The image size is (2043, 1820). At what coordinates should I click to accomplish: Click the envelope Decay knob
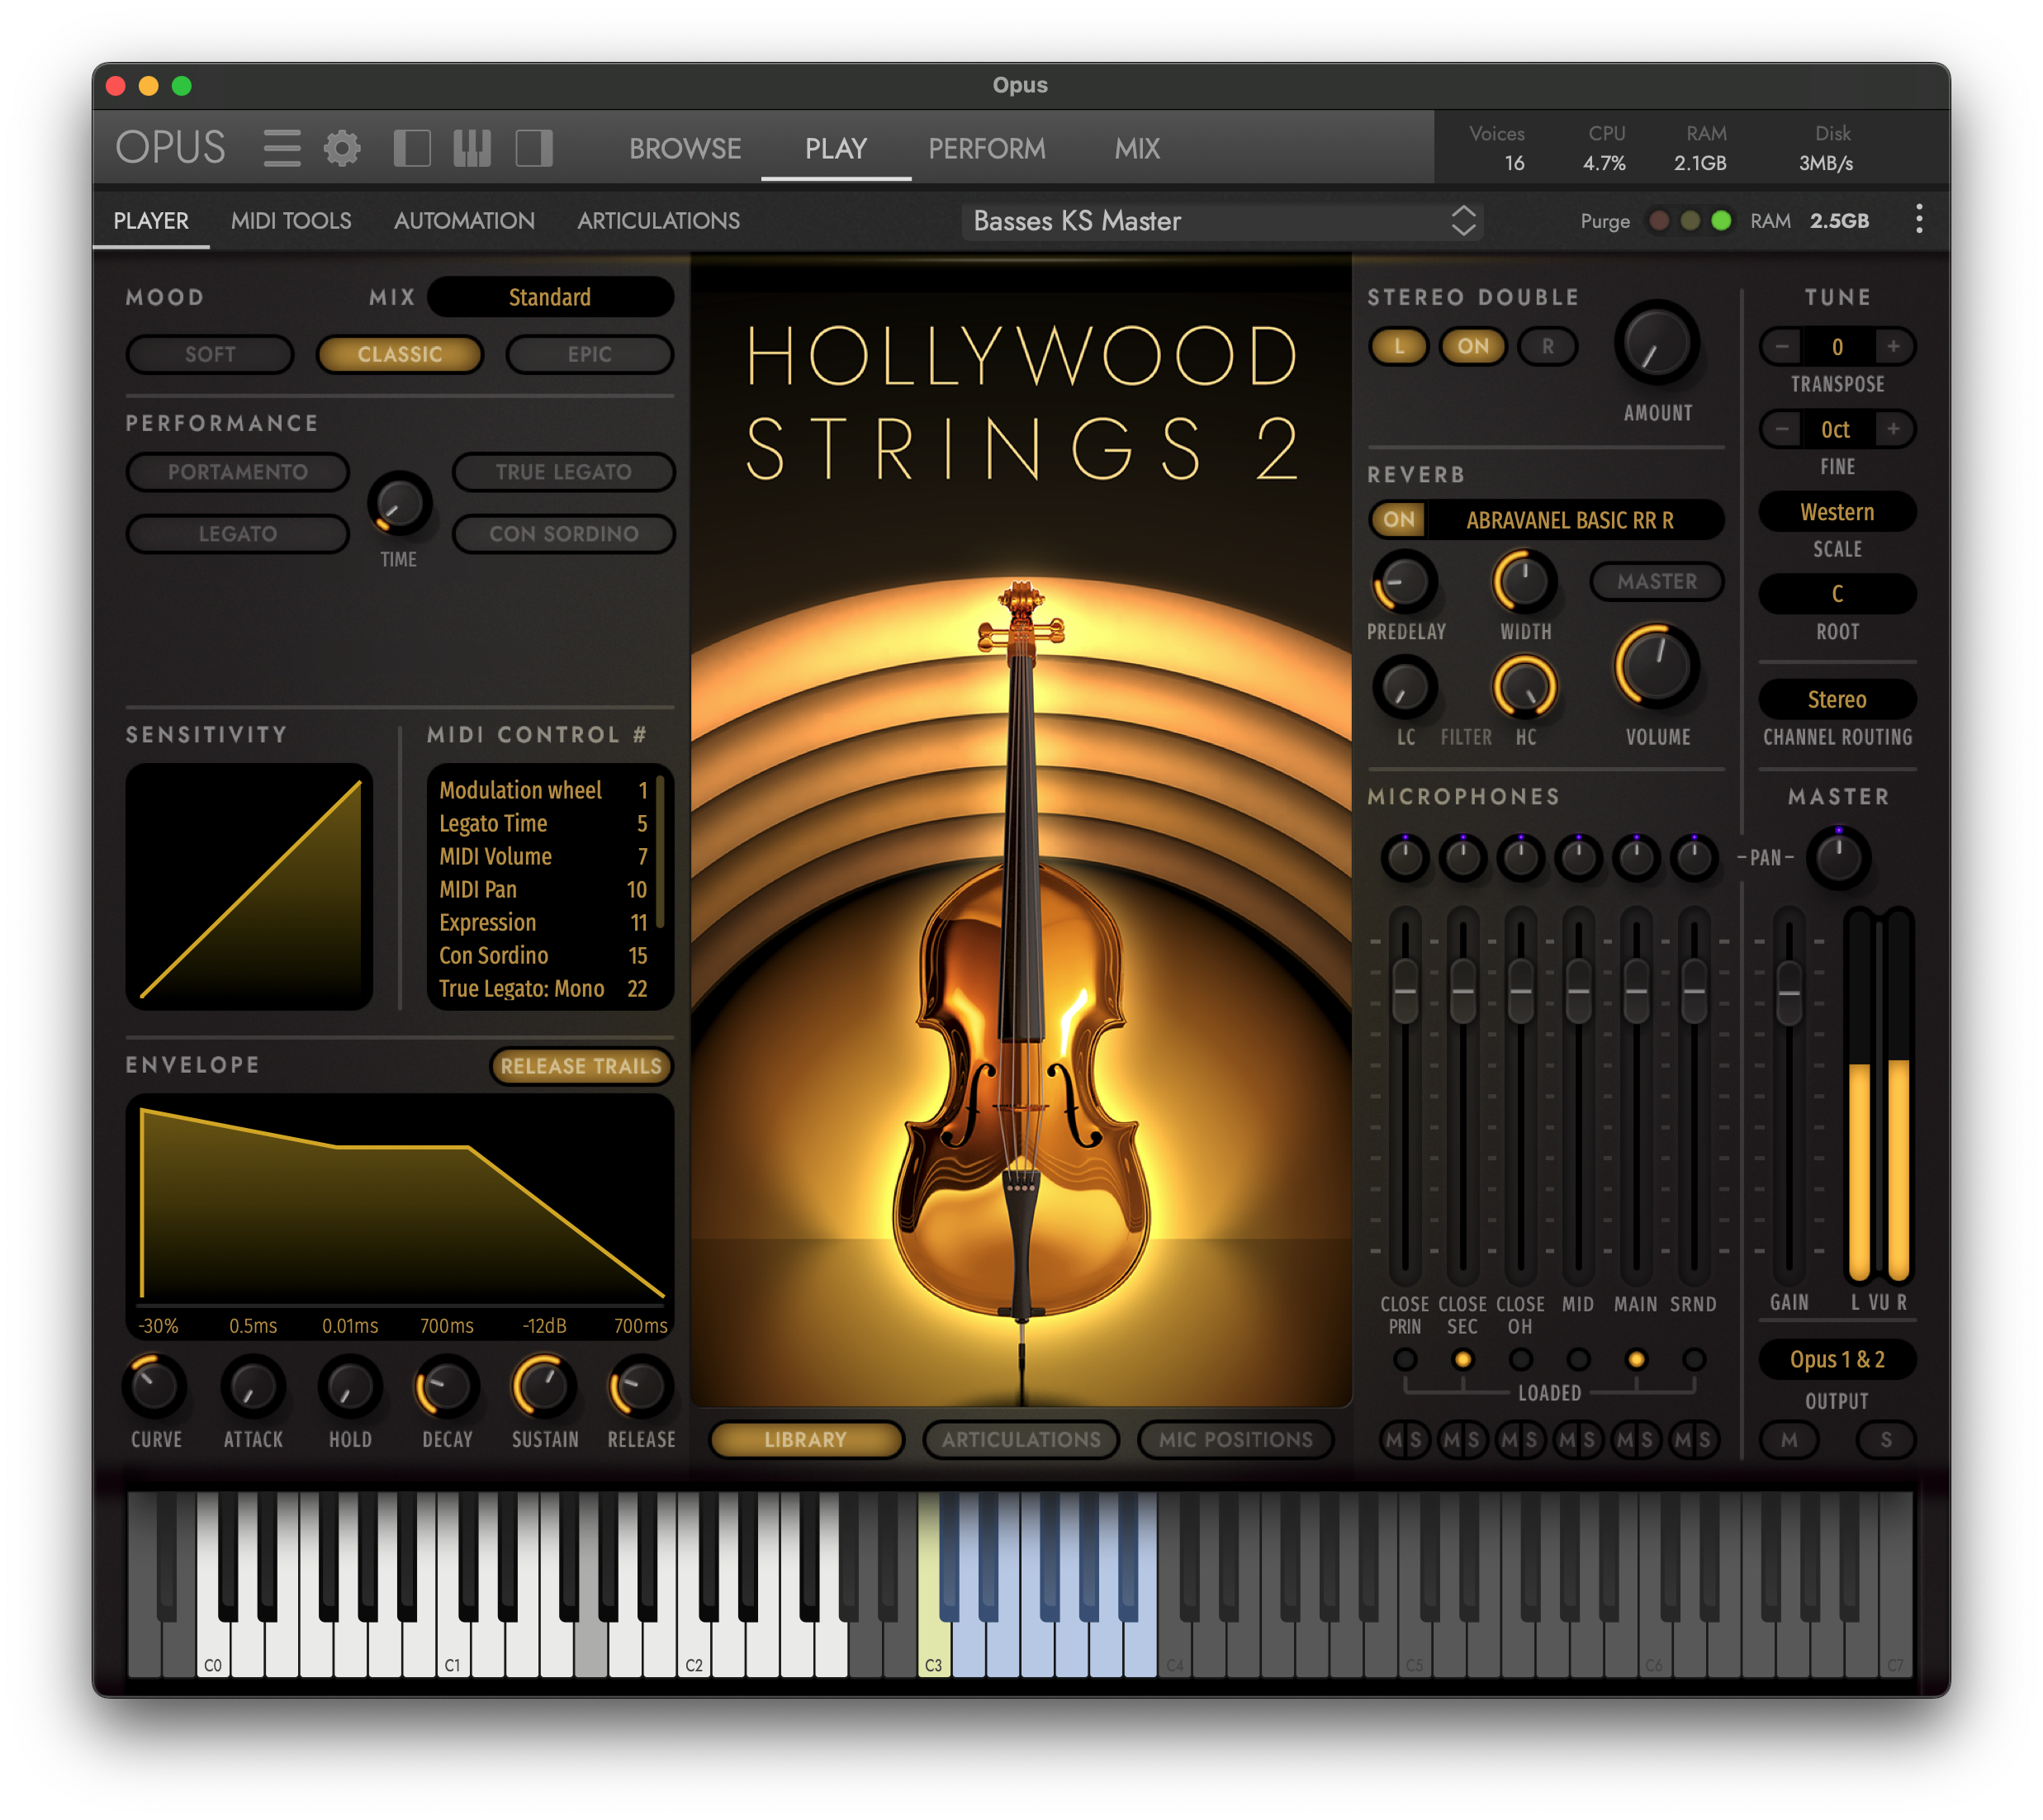tap(446, 1387)
